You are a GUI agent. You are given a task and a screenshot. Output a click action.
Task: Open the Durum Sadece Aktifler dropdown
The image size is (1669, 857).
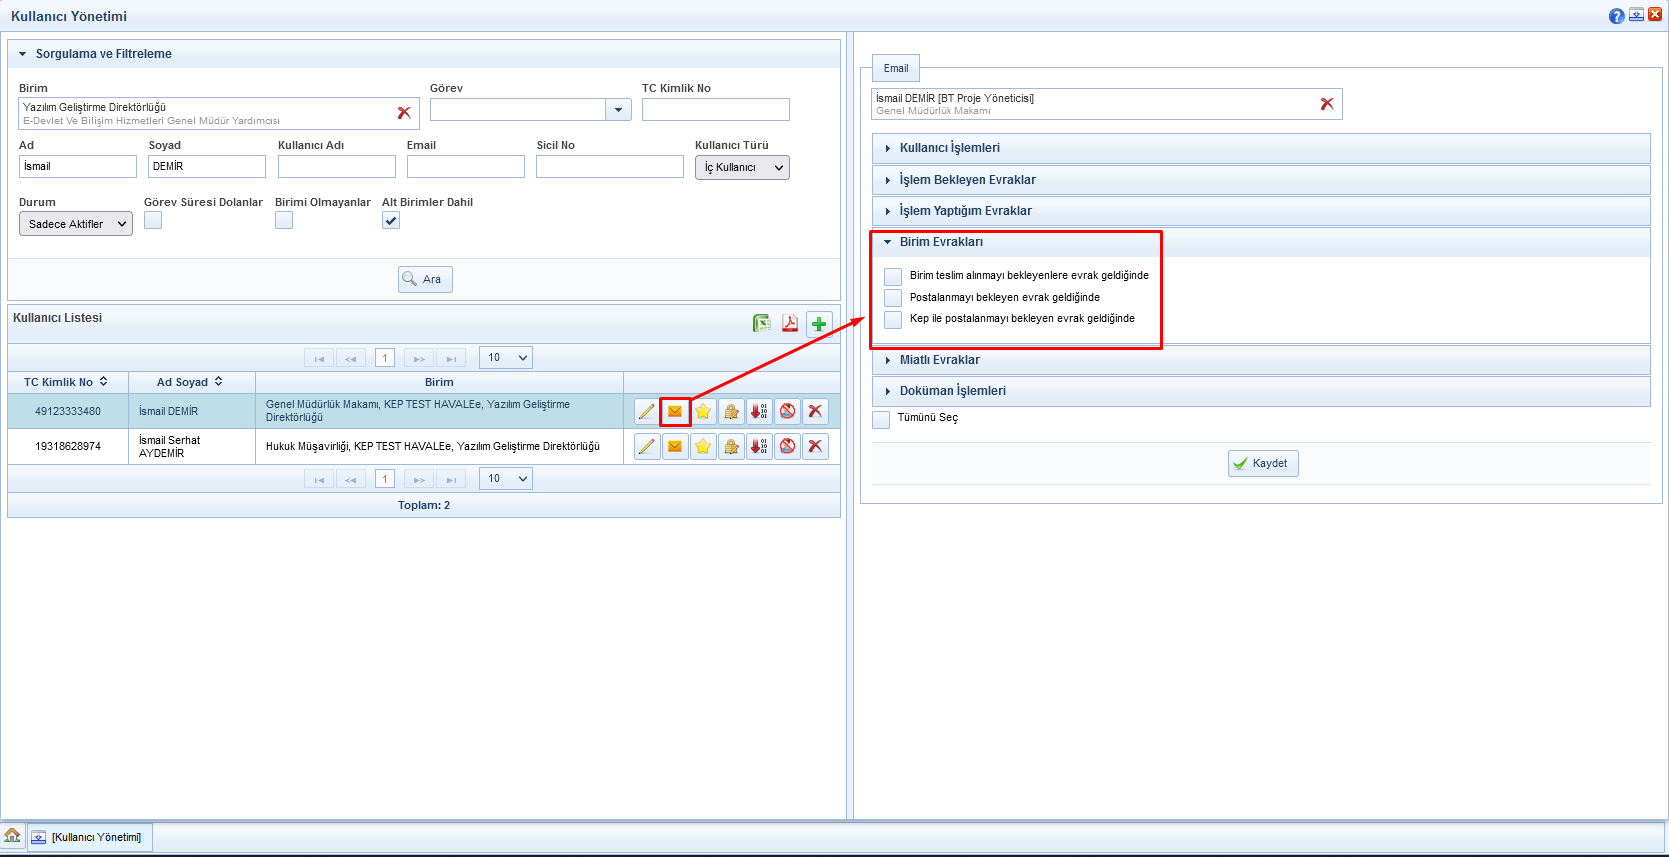click(x=76, y=224)
